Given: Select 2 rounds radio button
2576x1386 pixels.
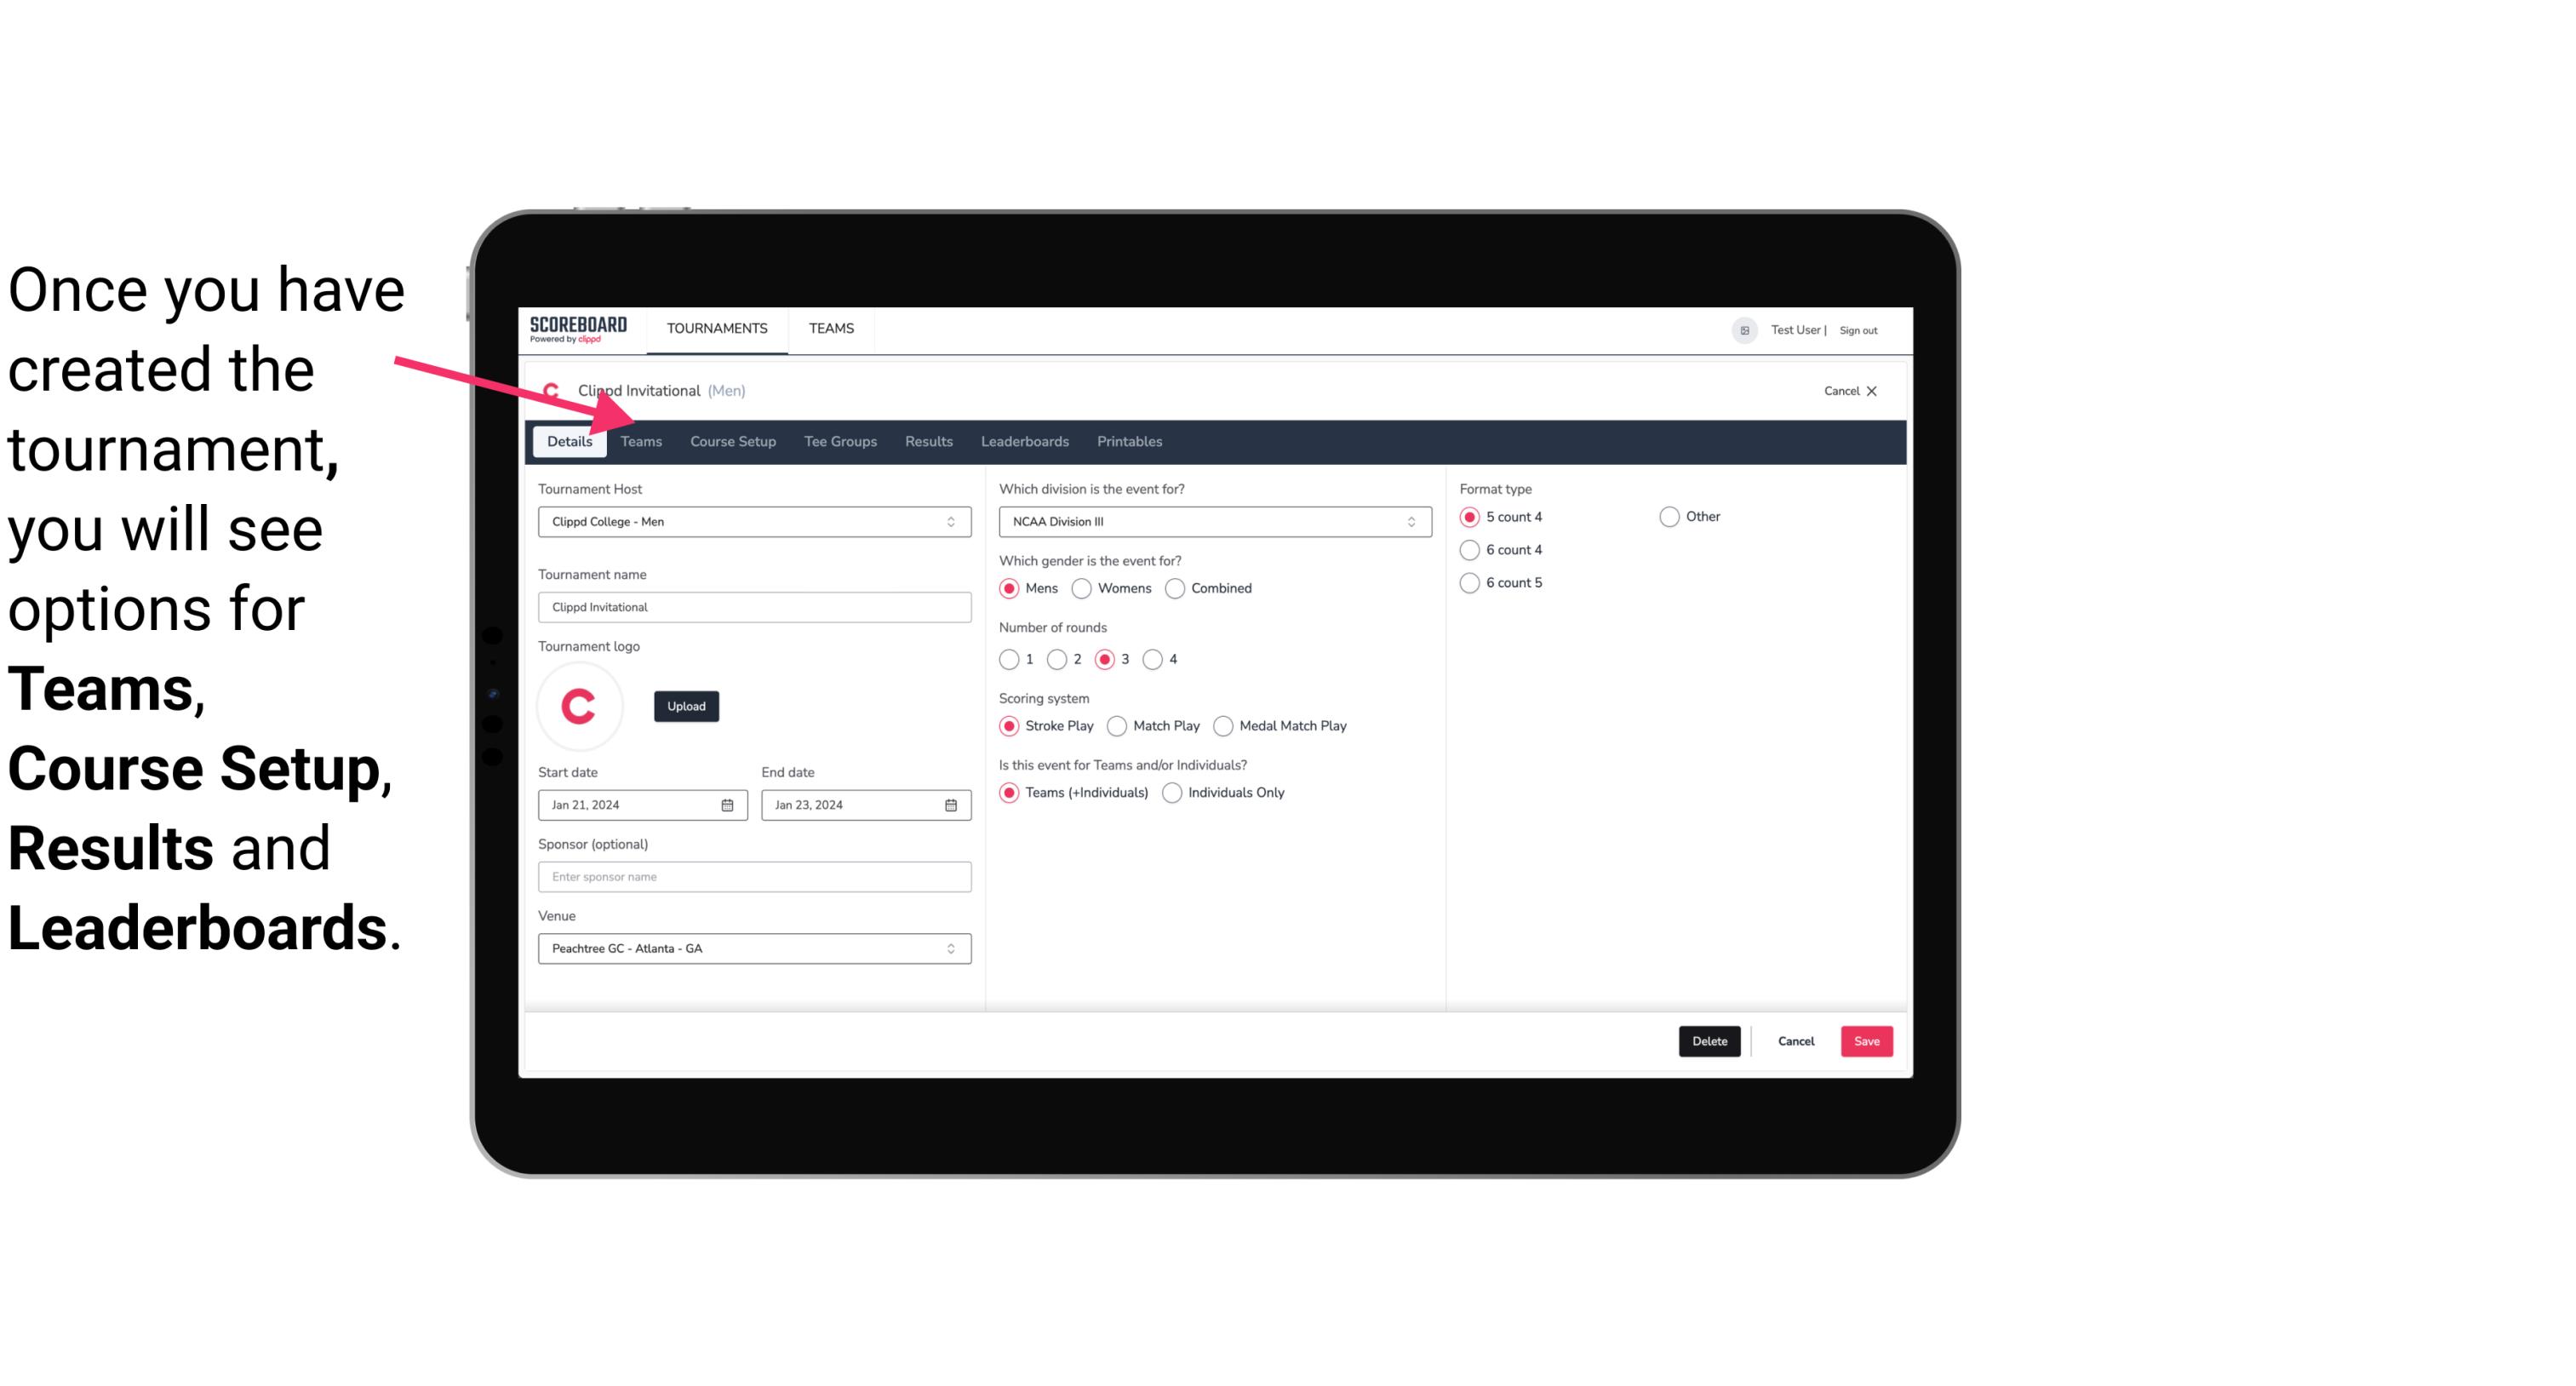Looking at the screenshot, I should pyautogui.click(x=1059, y=659).
